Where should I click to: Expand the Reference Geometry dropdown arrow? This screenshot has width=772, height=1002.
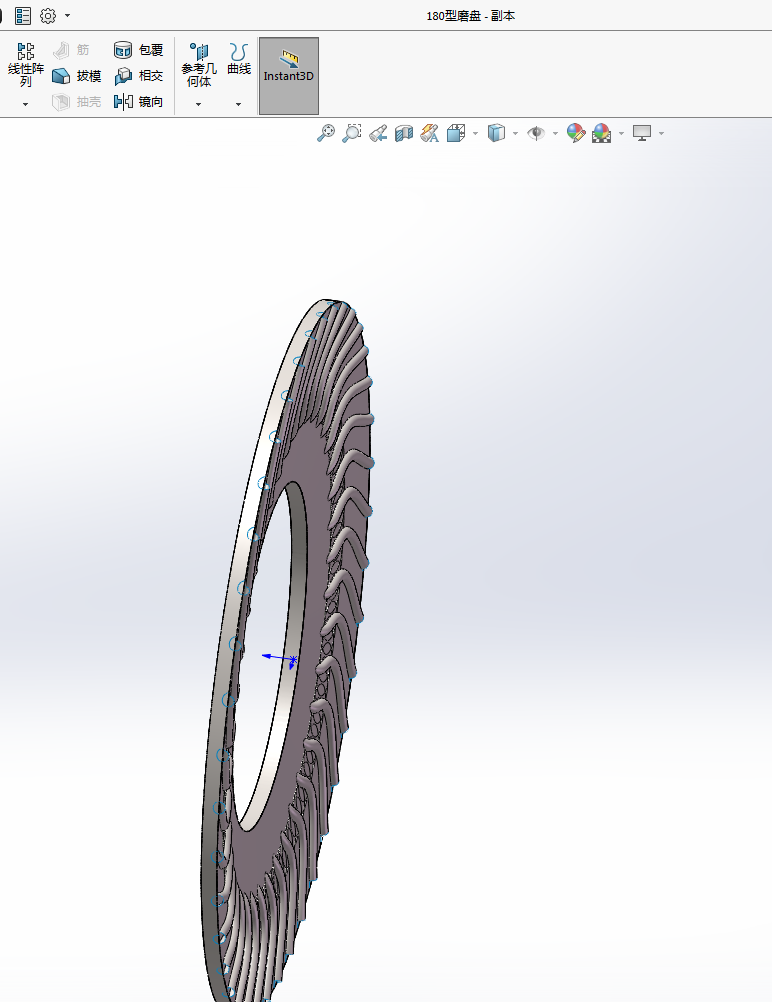[x=199, y=104]
